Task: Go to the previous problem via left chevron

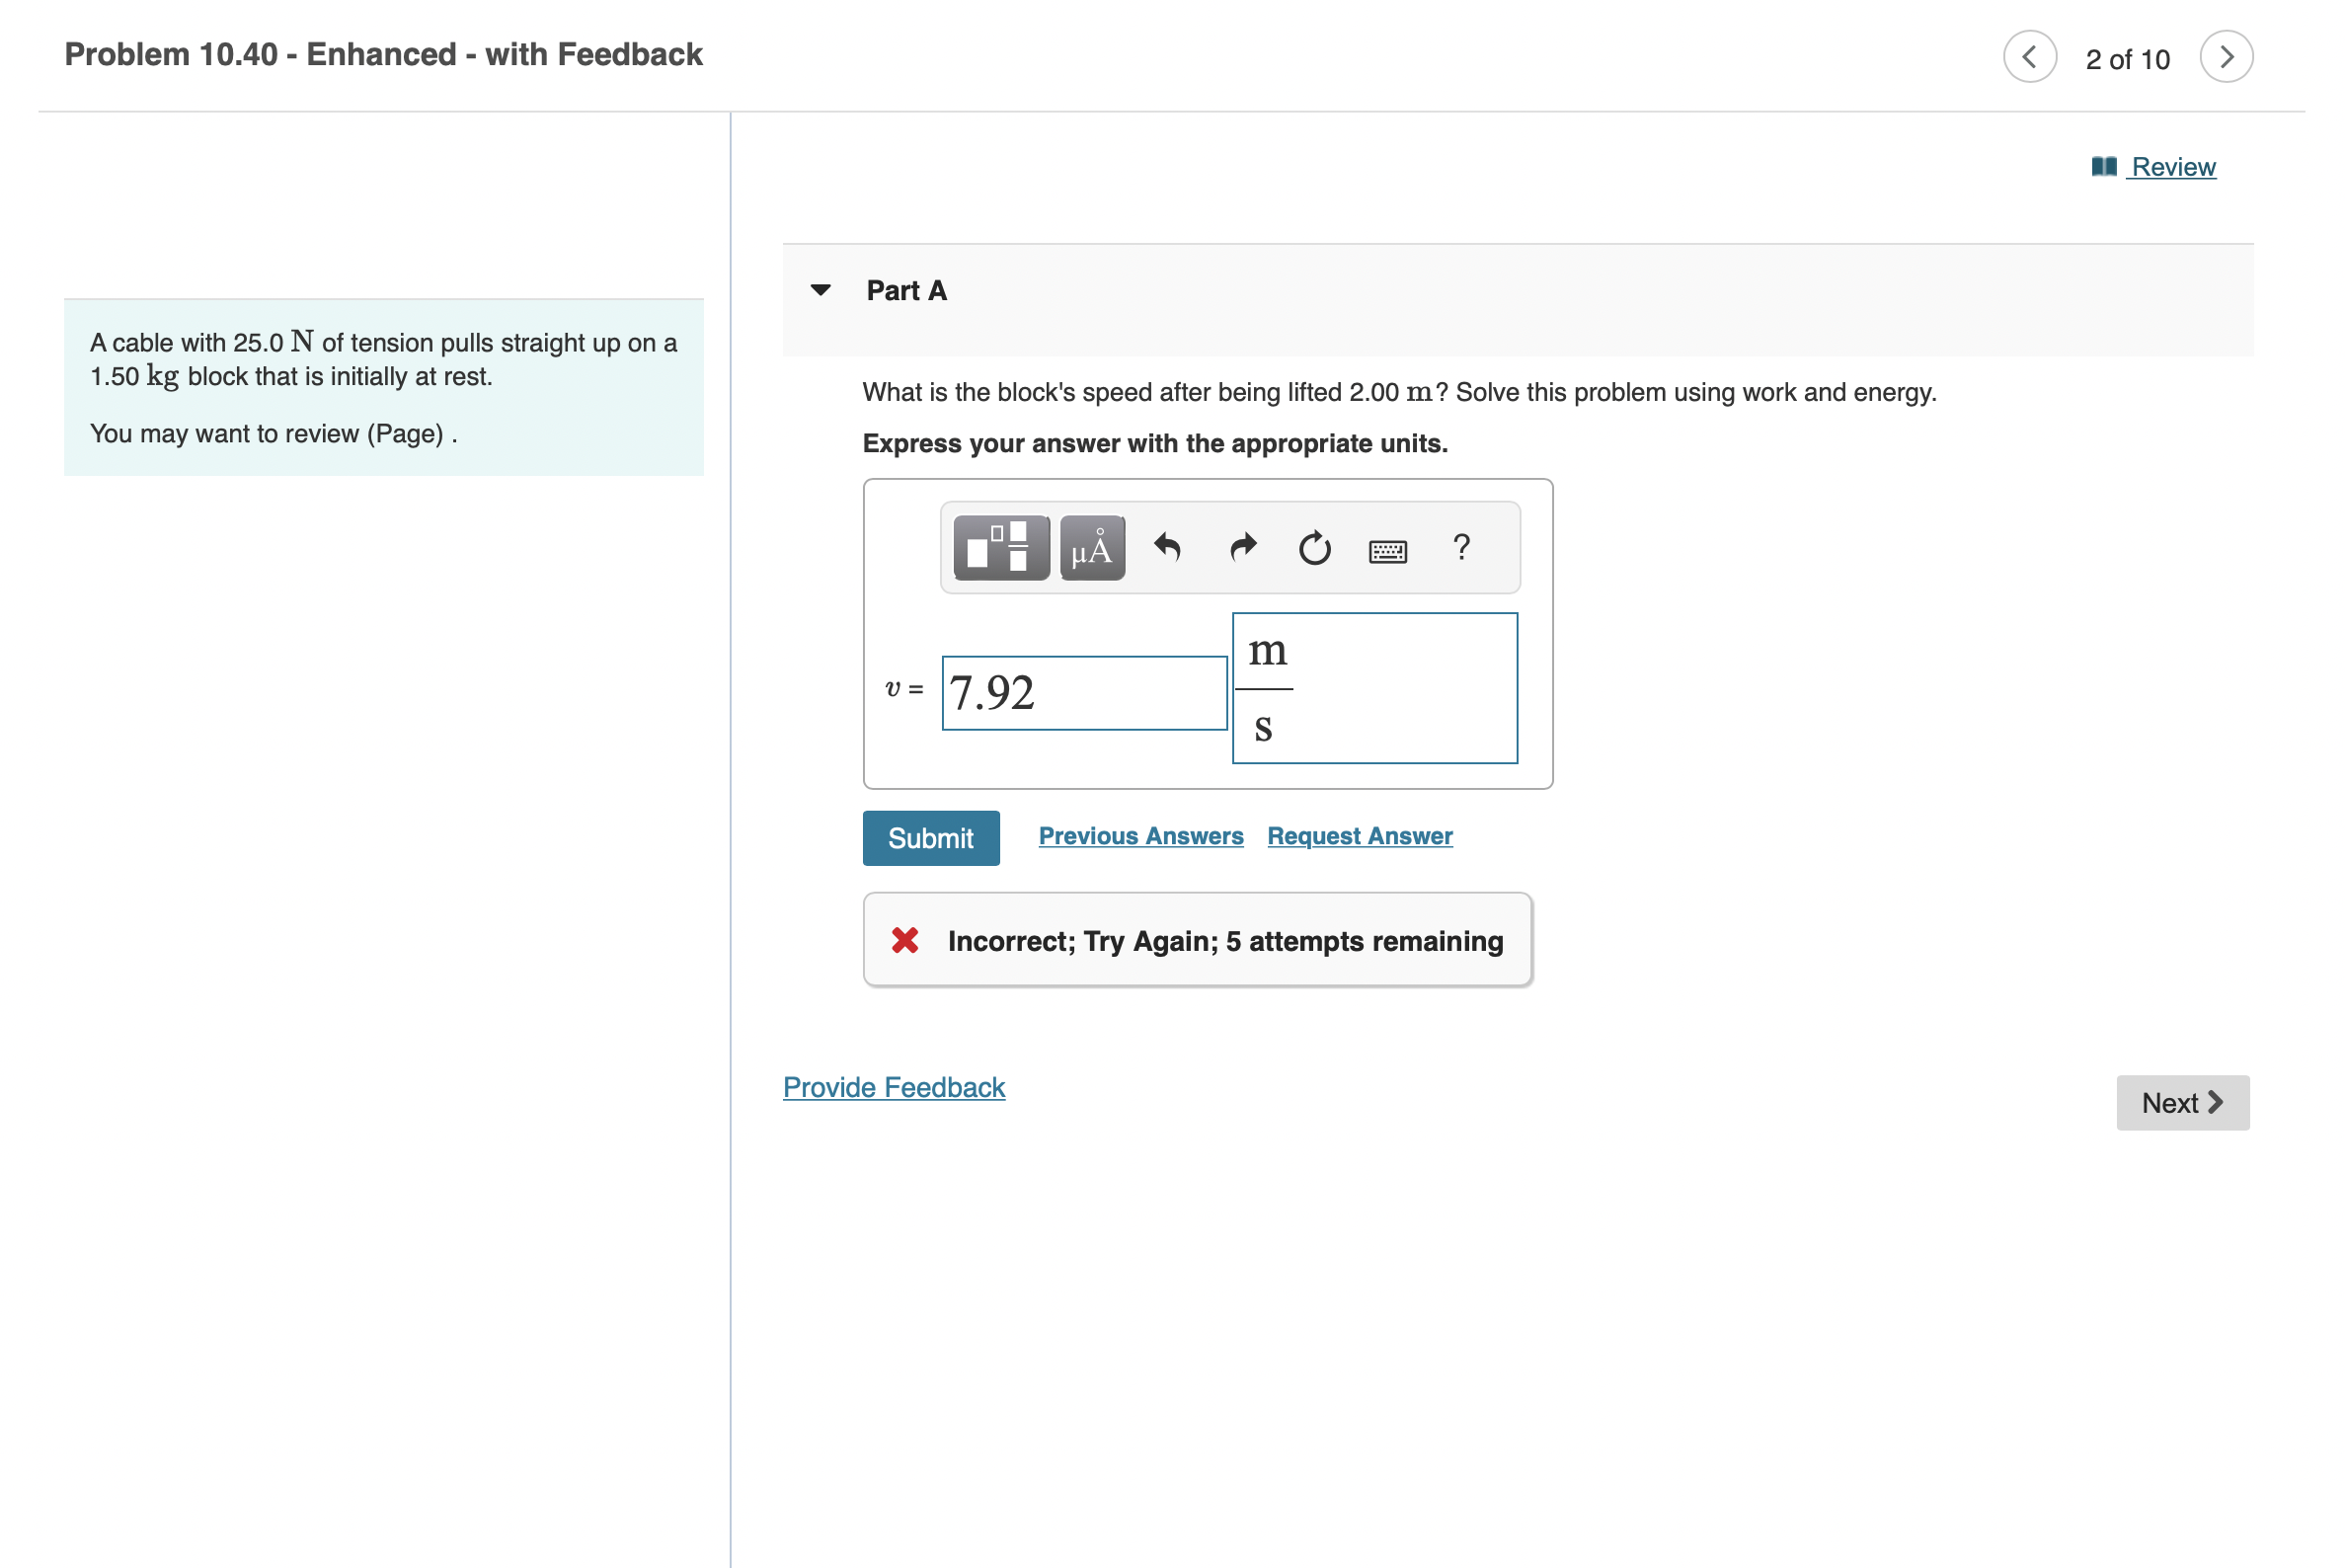Action: 2029,57
